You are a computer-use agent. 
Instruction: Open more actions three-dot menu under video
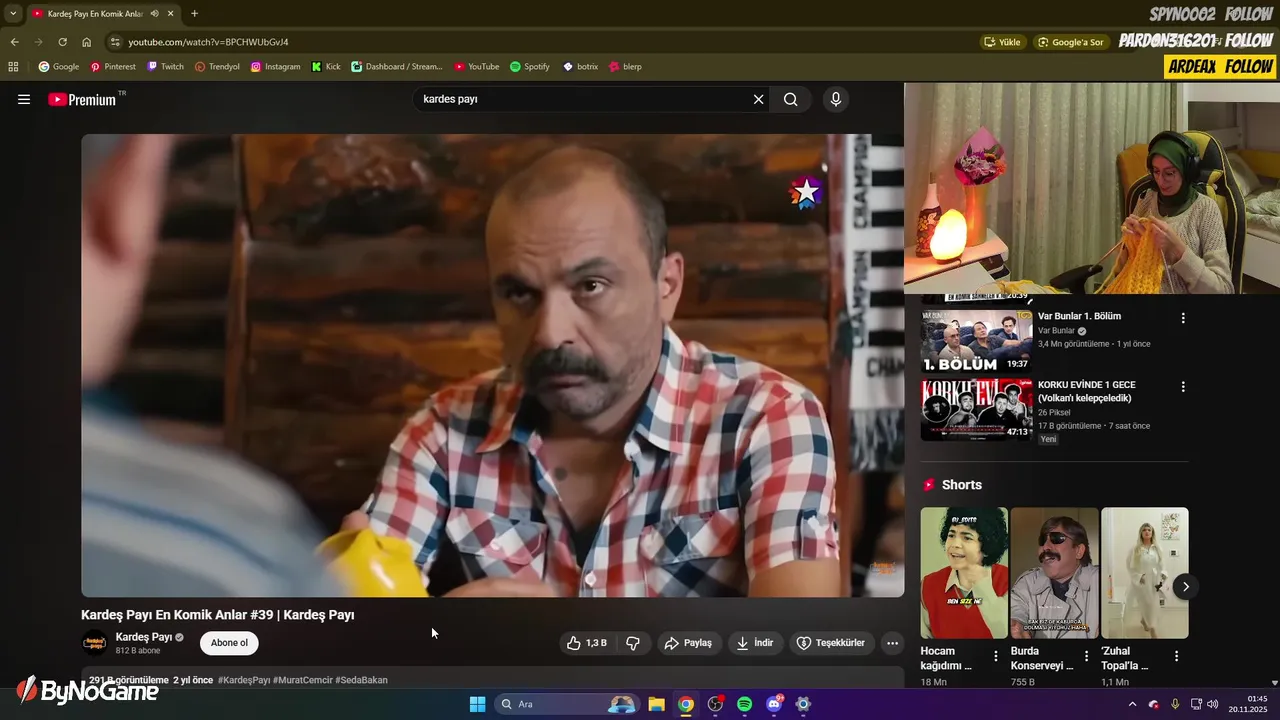892,643
